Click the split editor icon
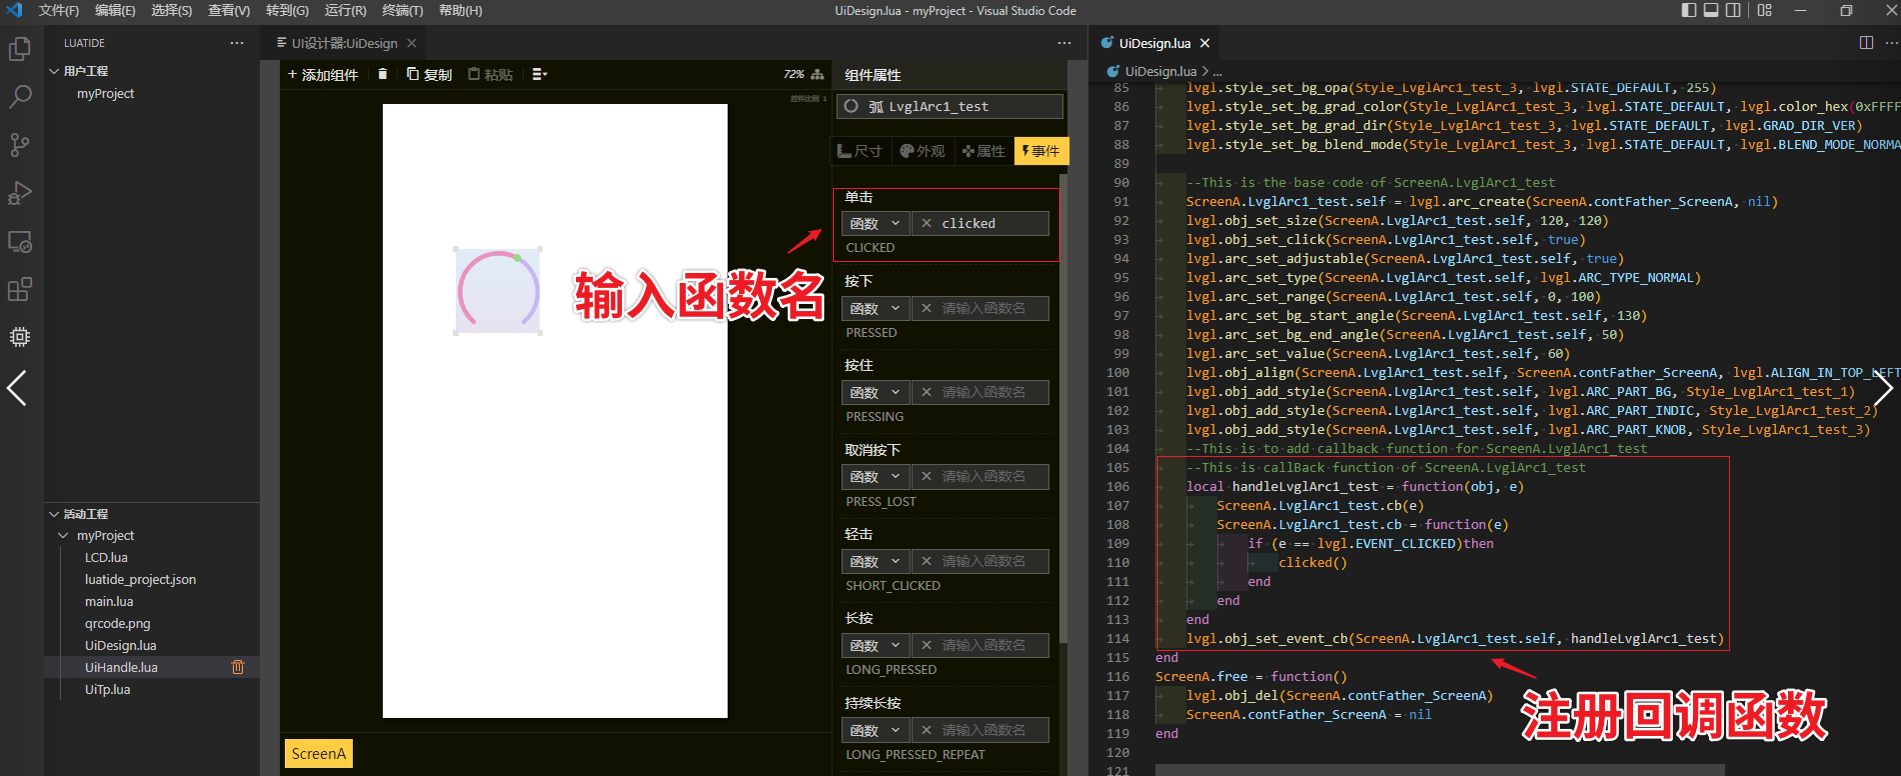The image size is (1901, 776). tap(1866, 43)
